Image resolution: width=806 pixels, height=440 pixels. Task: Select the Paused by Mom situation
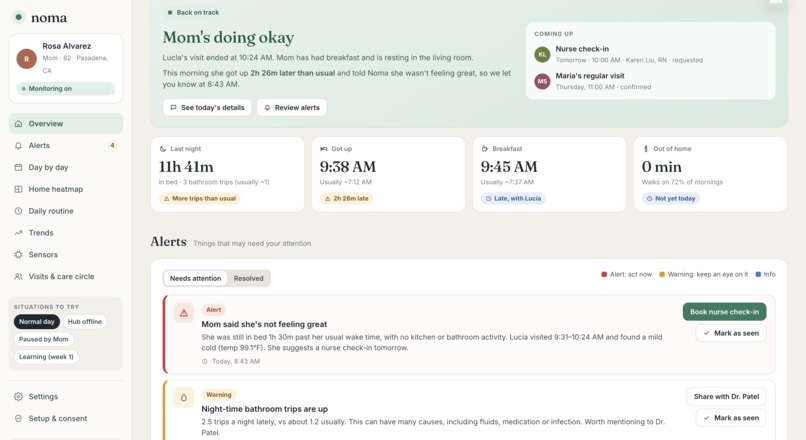[44, 339]
